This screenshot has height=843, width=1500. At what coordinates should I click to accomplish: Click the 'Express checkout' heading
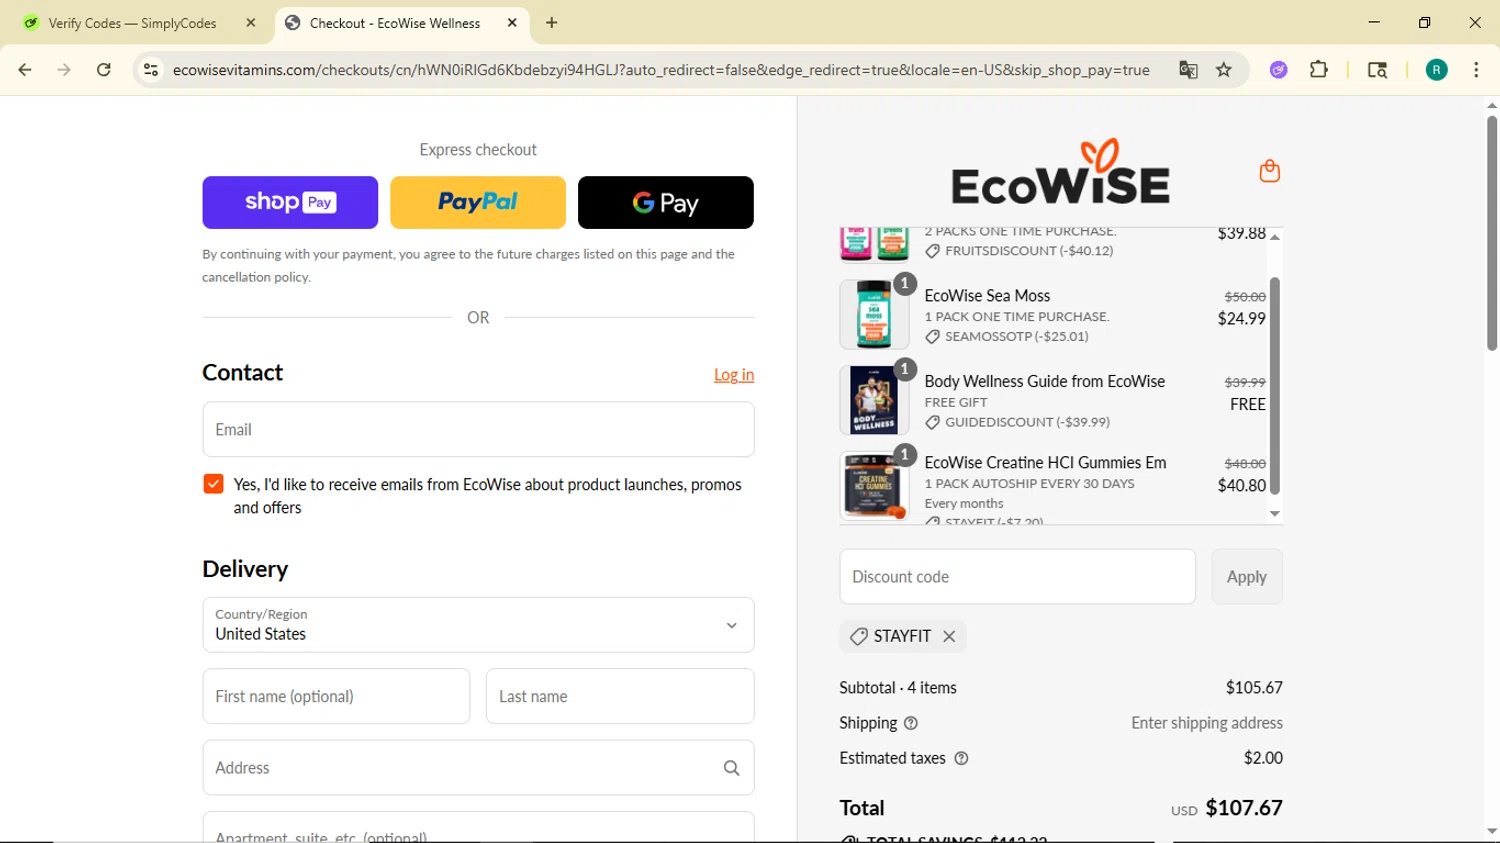point(478,150)
